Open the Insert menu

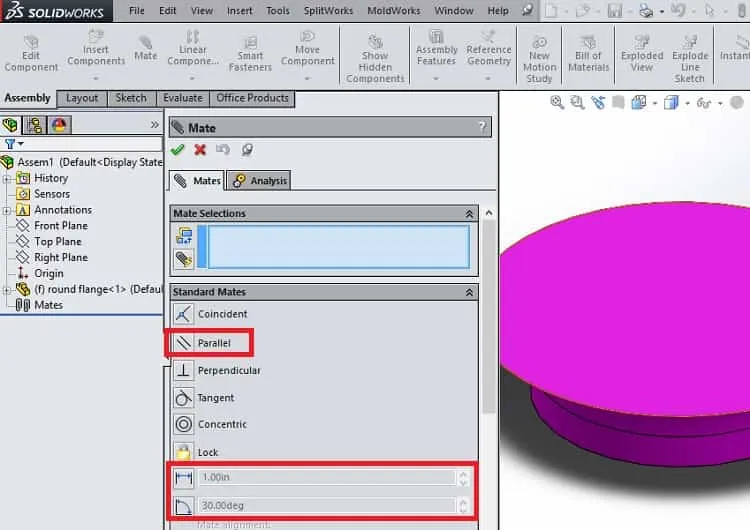pos(239,11)
